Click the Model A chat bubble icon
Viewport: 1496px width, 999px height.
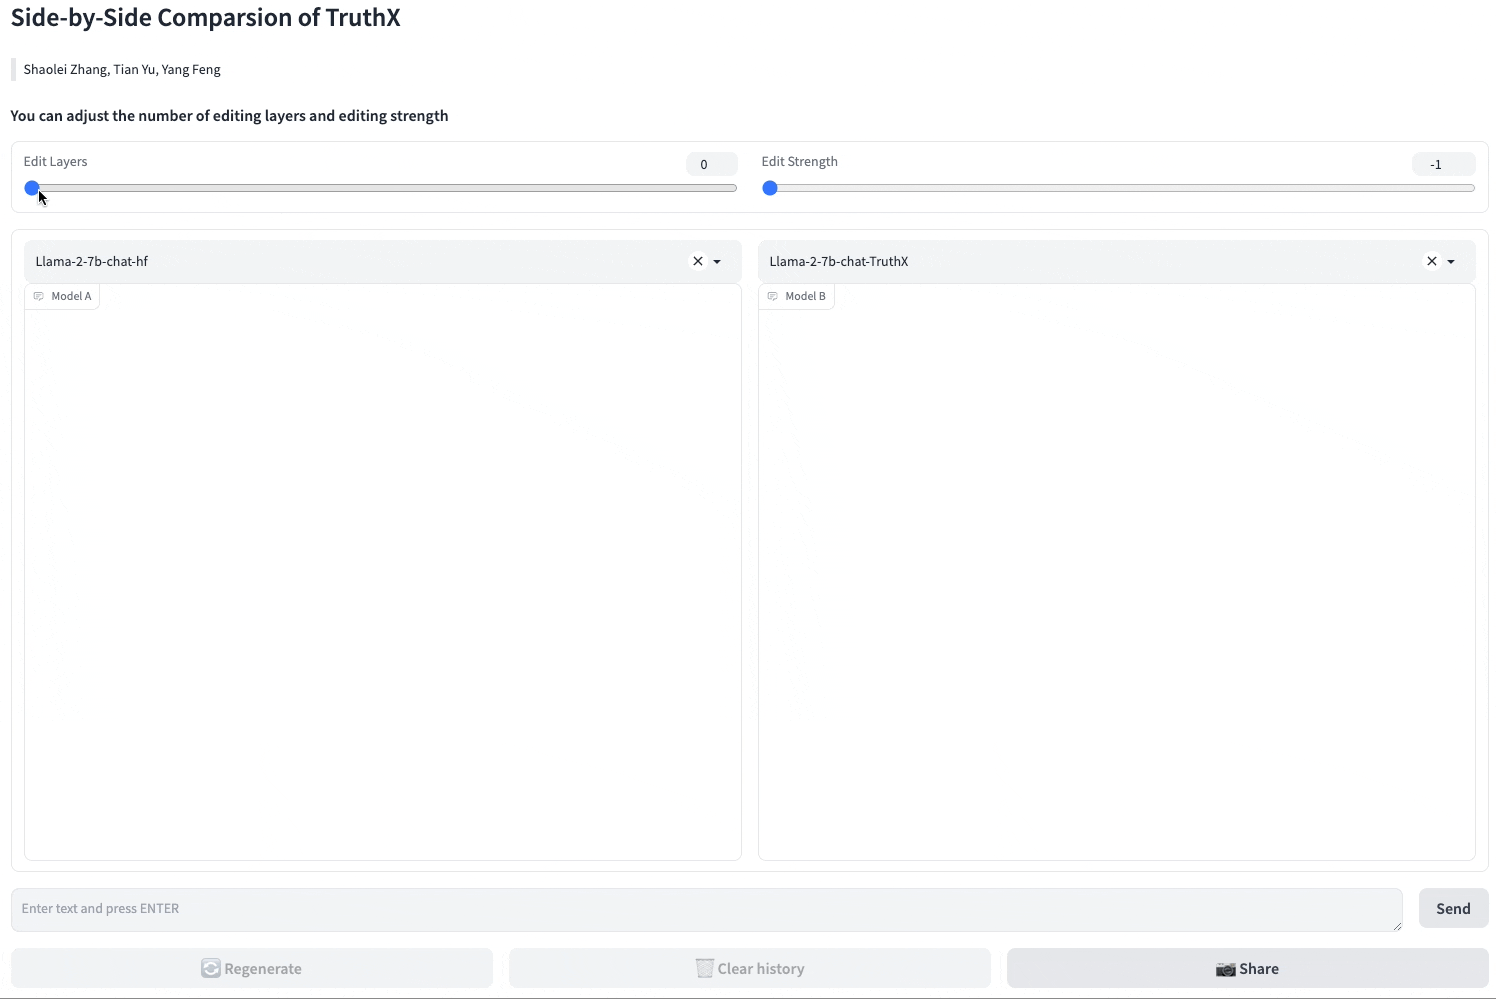tap(39, 296)
